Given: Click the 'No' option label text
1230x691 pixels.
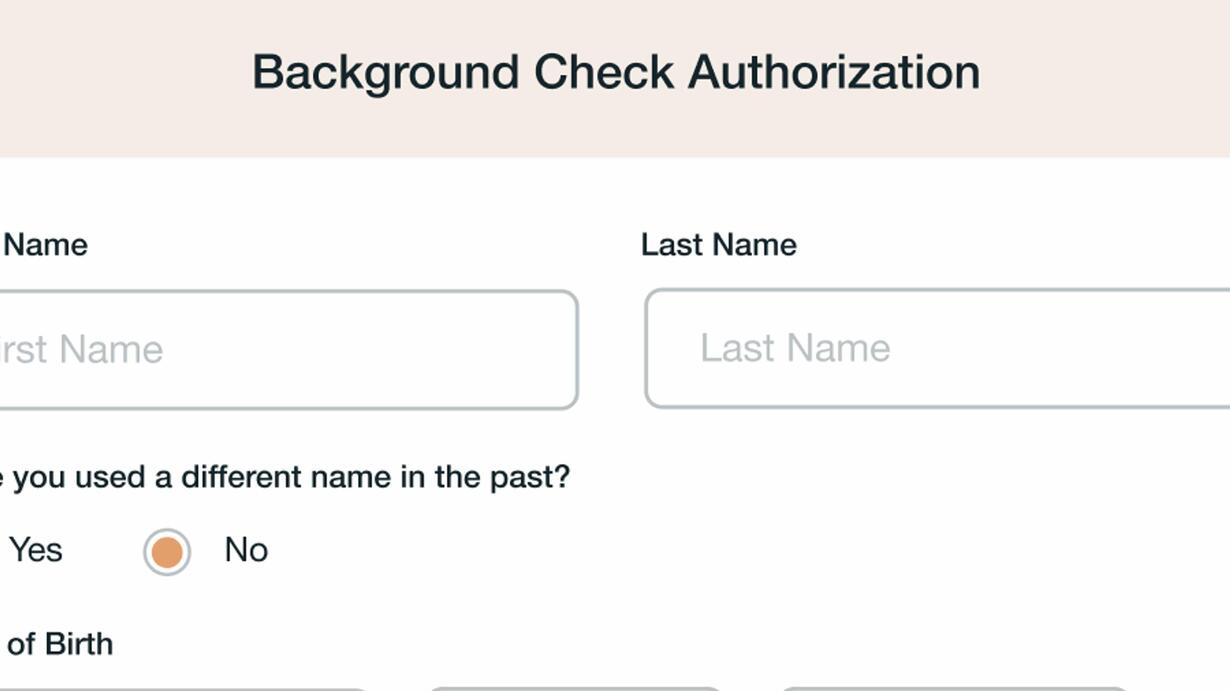Looking at the screenshot, I should 246,550.
